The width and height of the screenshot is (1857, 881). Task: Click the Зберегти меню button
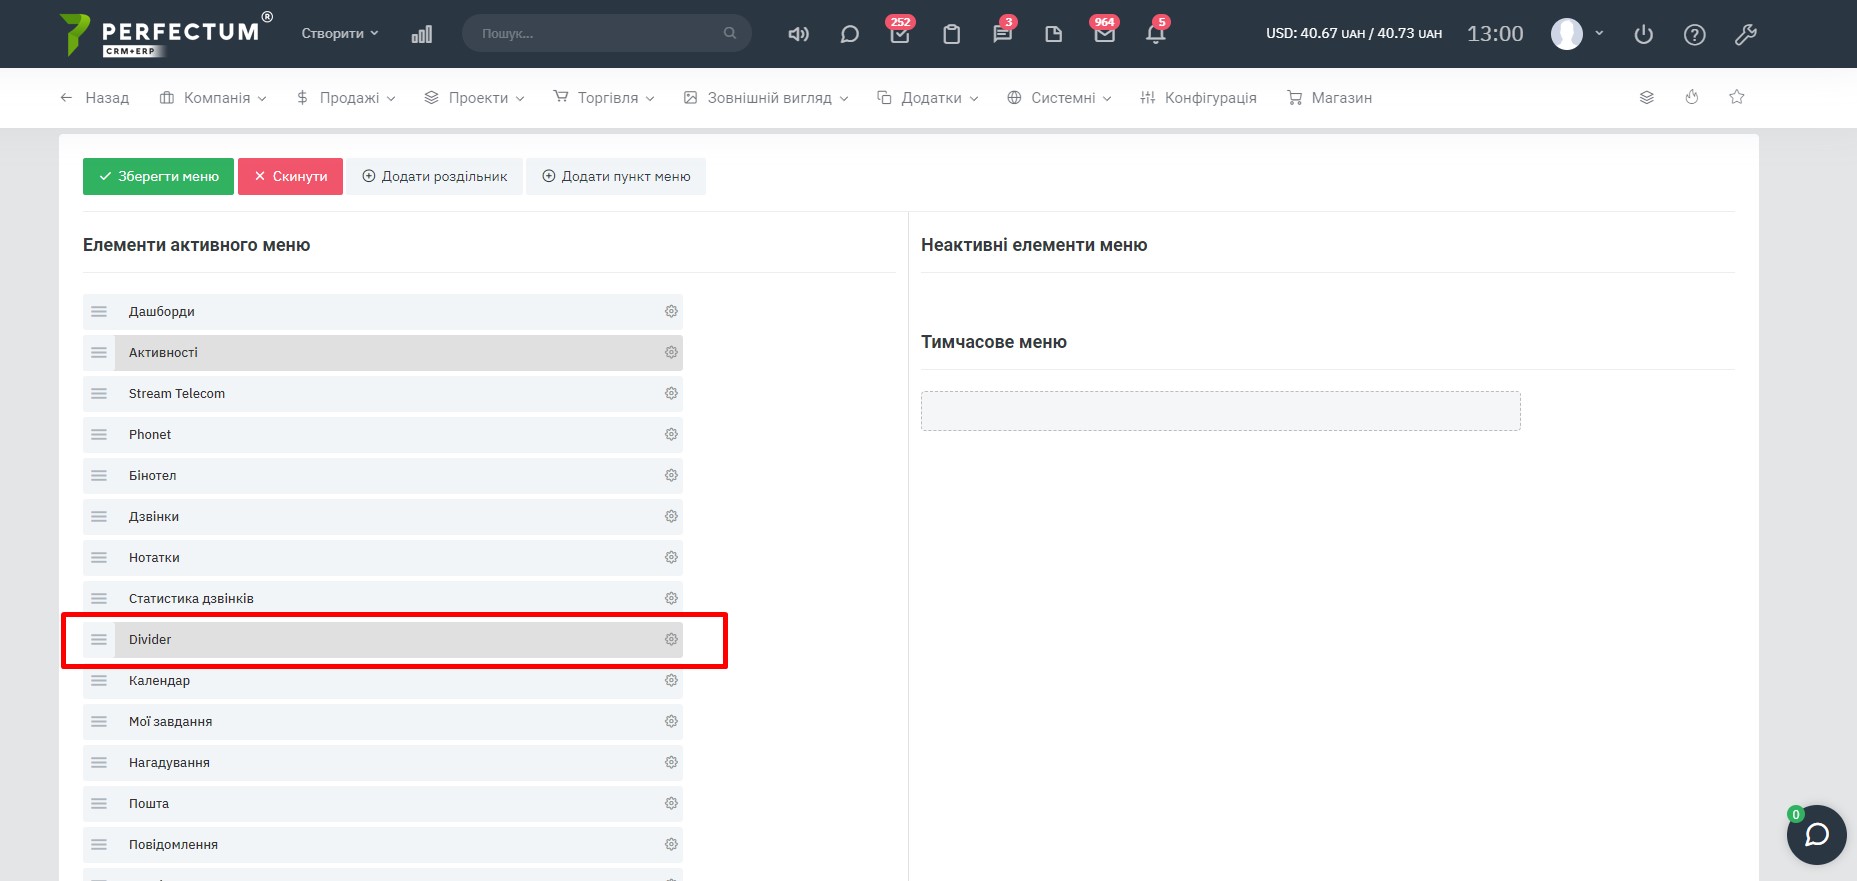pyautogui.click(x=158, y=176)
